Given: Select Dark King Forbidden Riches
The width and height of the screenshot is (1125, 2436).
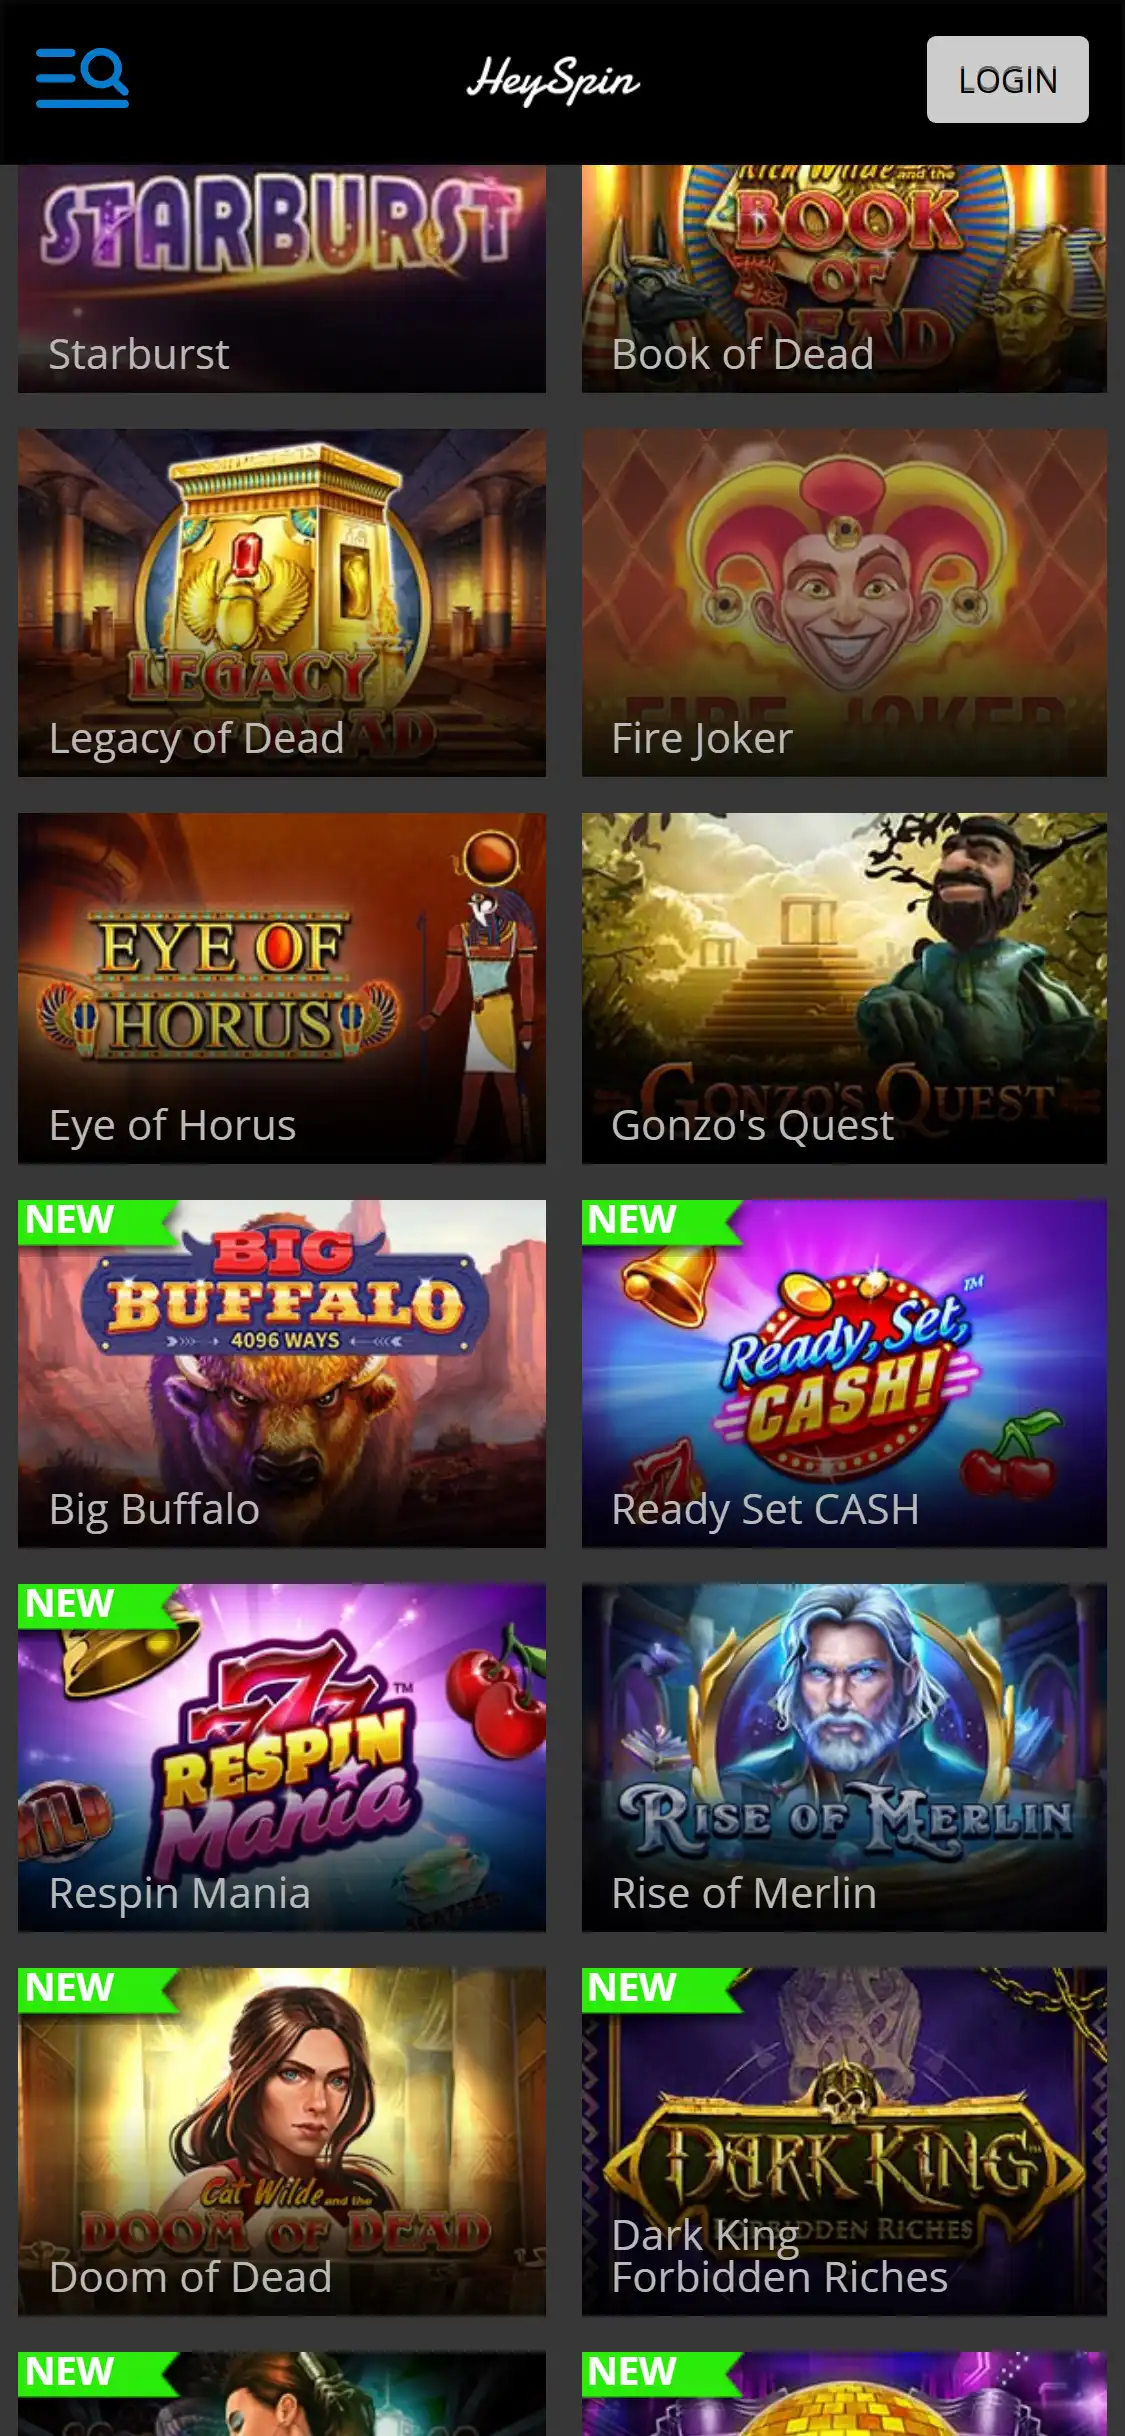Looking at the screenshot, I should pos(844,2142).
